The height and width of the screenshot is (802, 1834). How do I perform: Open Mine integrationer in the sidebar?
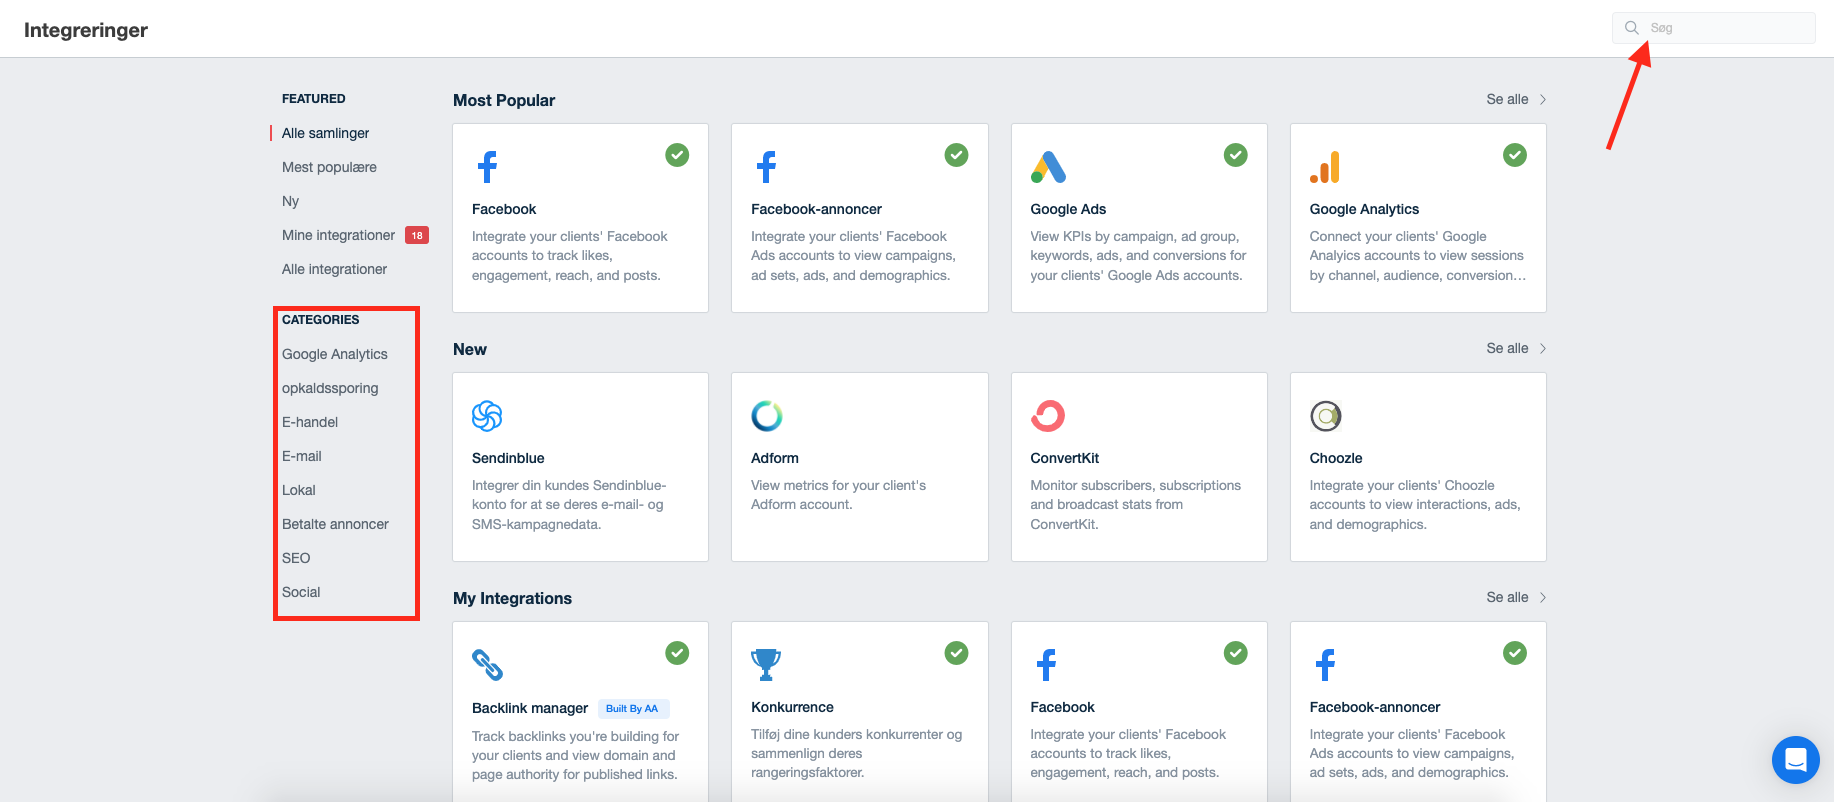pyautogui.click(x=338, y=235)
